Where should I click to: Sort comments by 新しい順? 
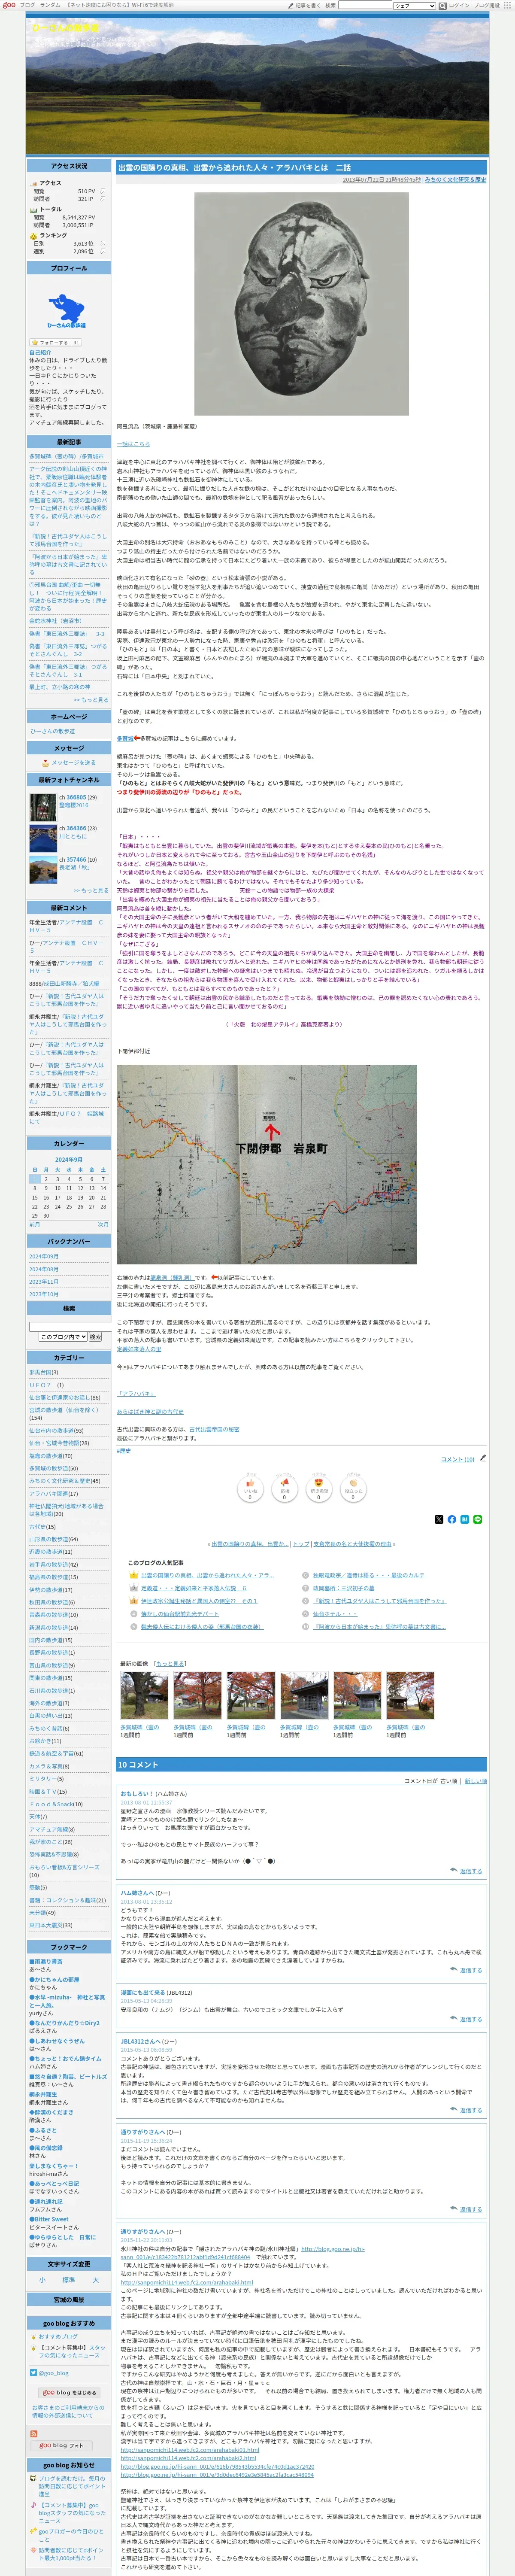pos(475,1781)
